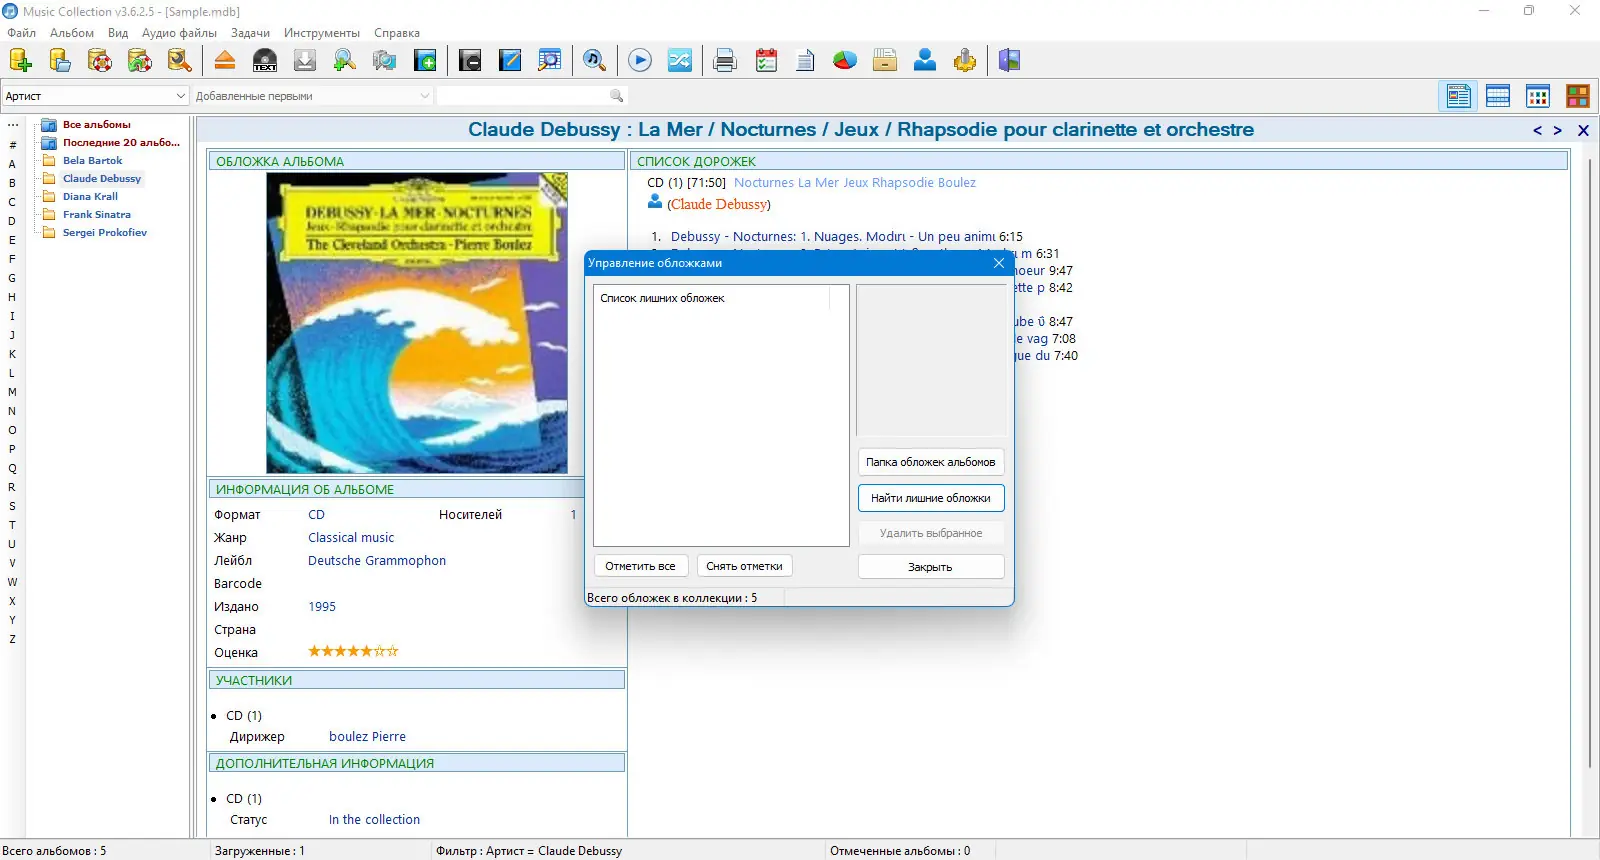The width and height of the screenshot is (1600, 860).
Task: Close the album details panel with blue X
Action: pyautogui.click(x=1583, y=131)
